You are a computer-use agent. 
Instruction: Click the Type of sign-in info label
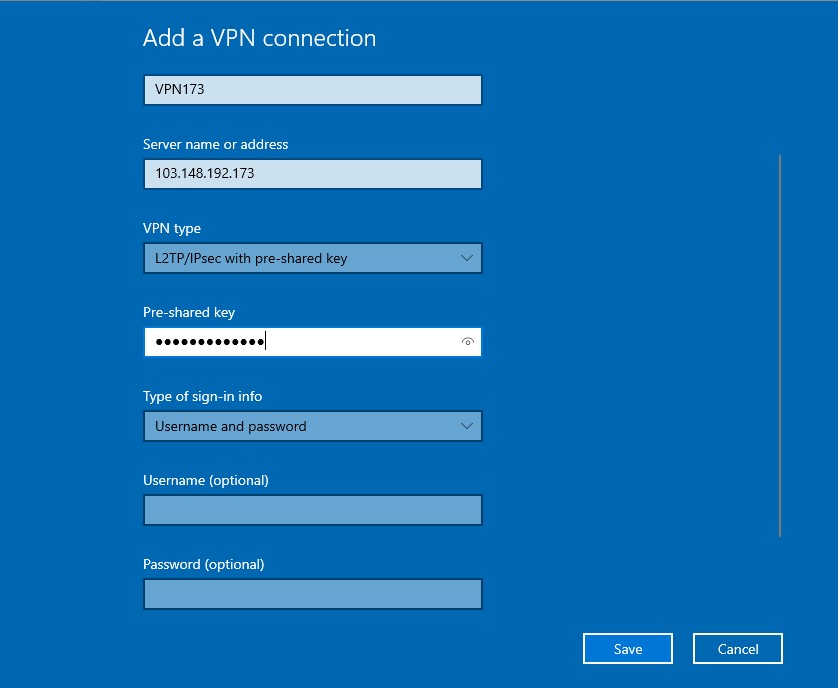tap(203, 396)
